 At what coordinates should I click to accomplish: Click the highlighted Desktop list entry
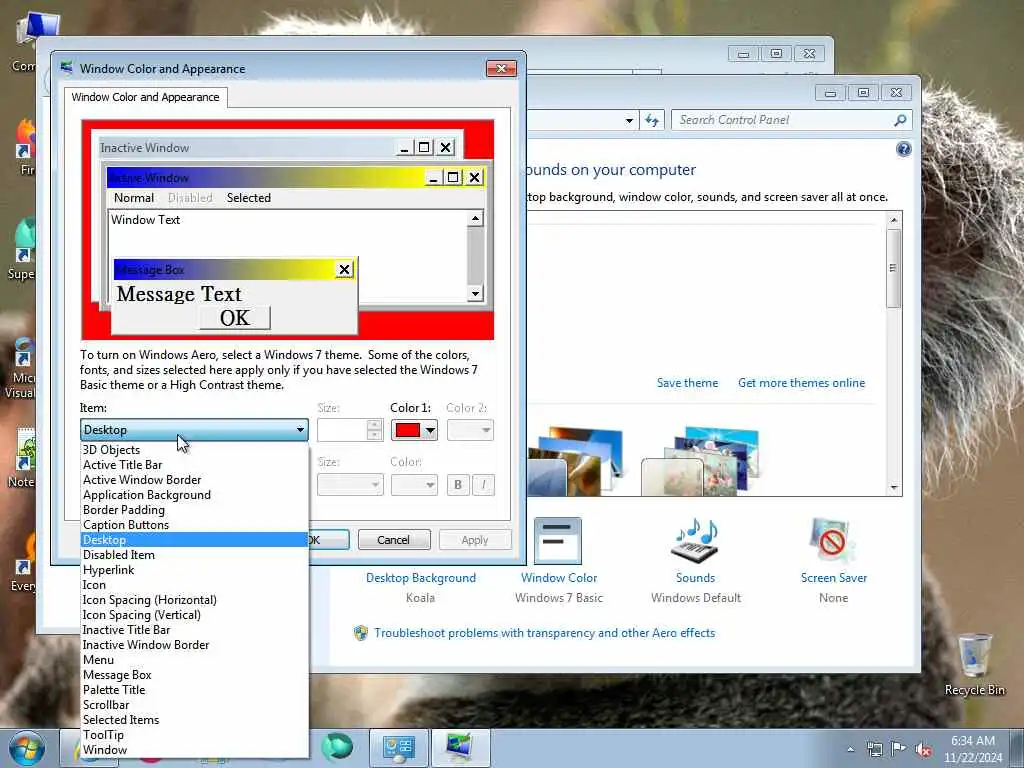coord(195,540)
